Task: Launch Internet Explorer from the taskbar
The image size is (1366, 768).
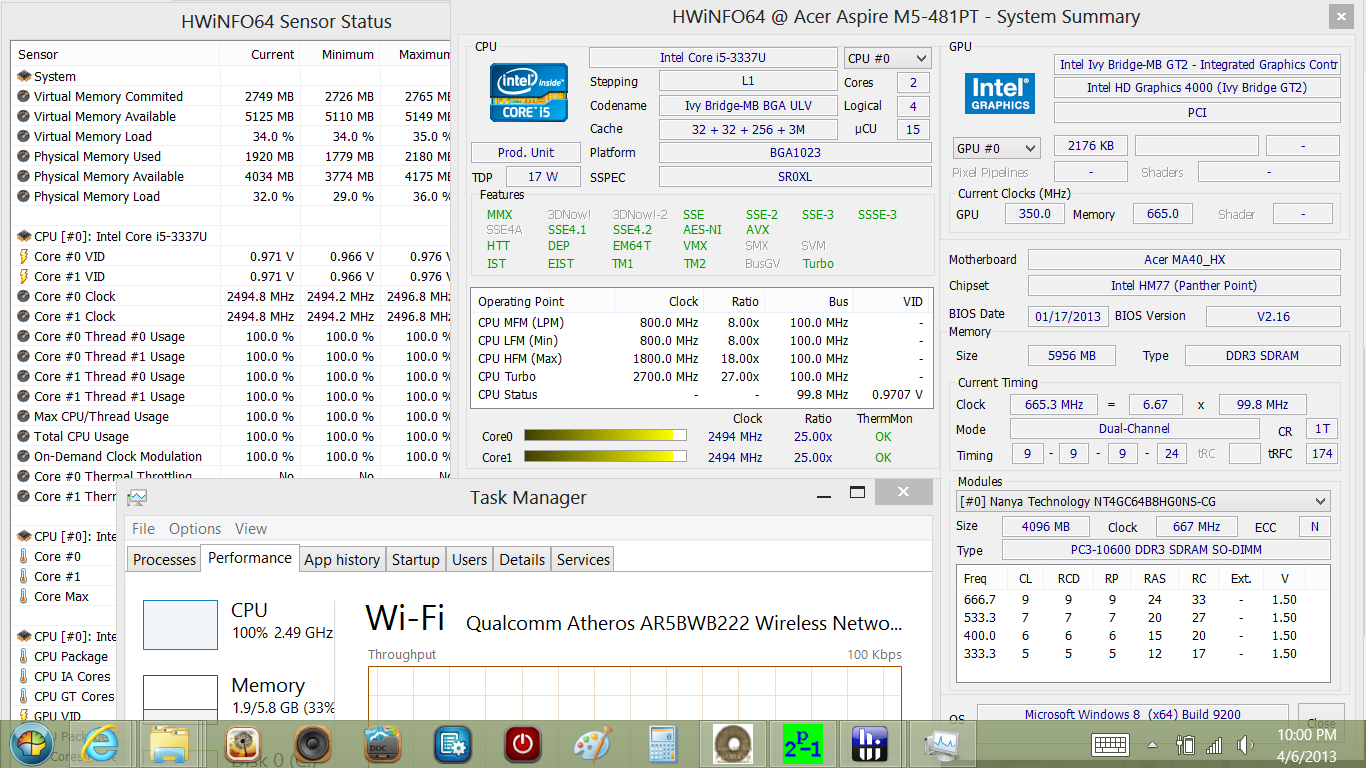Action: [x=100, y=744]
